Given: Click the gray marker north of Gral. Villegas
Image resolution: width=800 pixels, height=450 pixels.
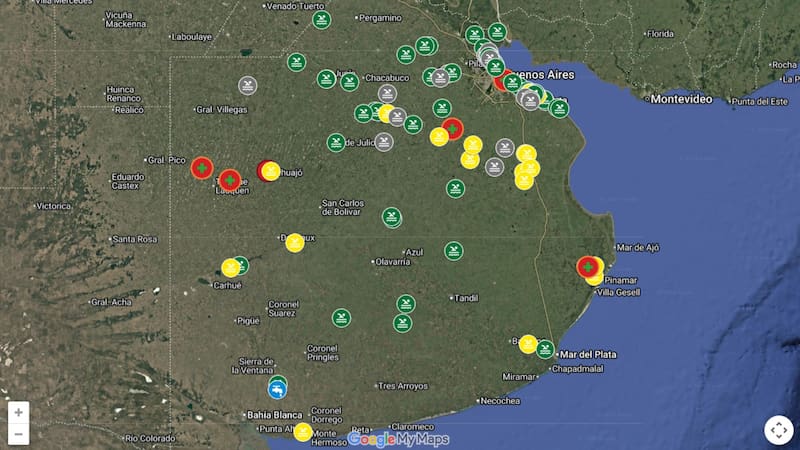Looking at the screenshot, I should click(x=246, y=85).
